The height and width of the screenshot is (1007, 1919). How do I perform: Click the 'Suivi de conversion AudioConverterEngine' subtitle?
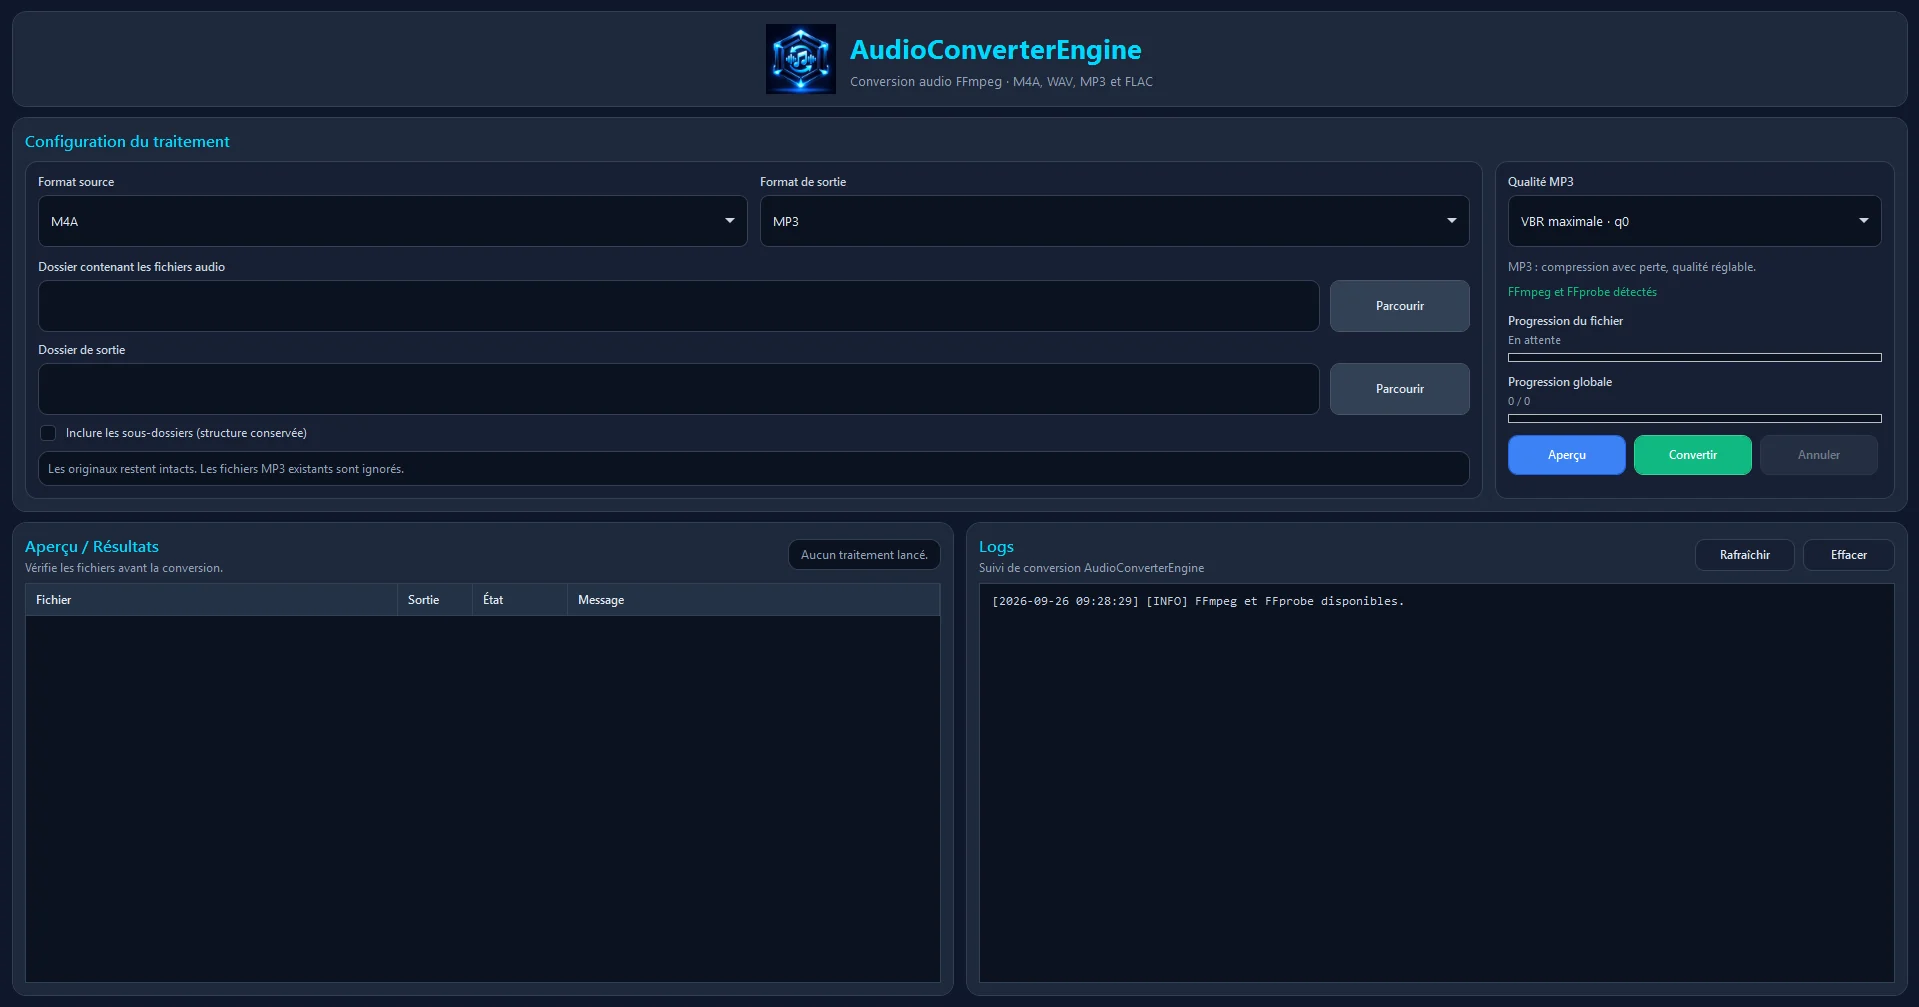tap(1091, 568)
